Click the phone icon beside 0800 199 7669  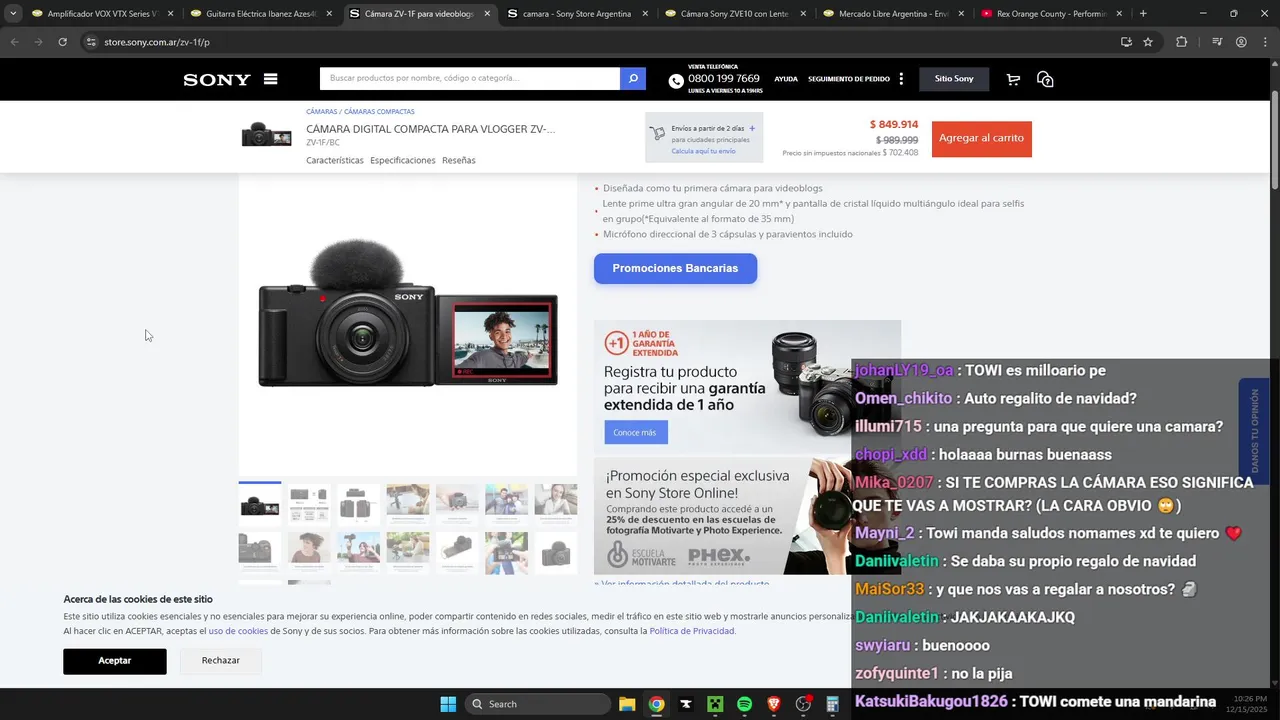676,81
